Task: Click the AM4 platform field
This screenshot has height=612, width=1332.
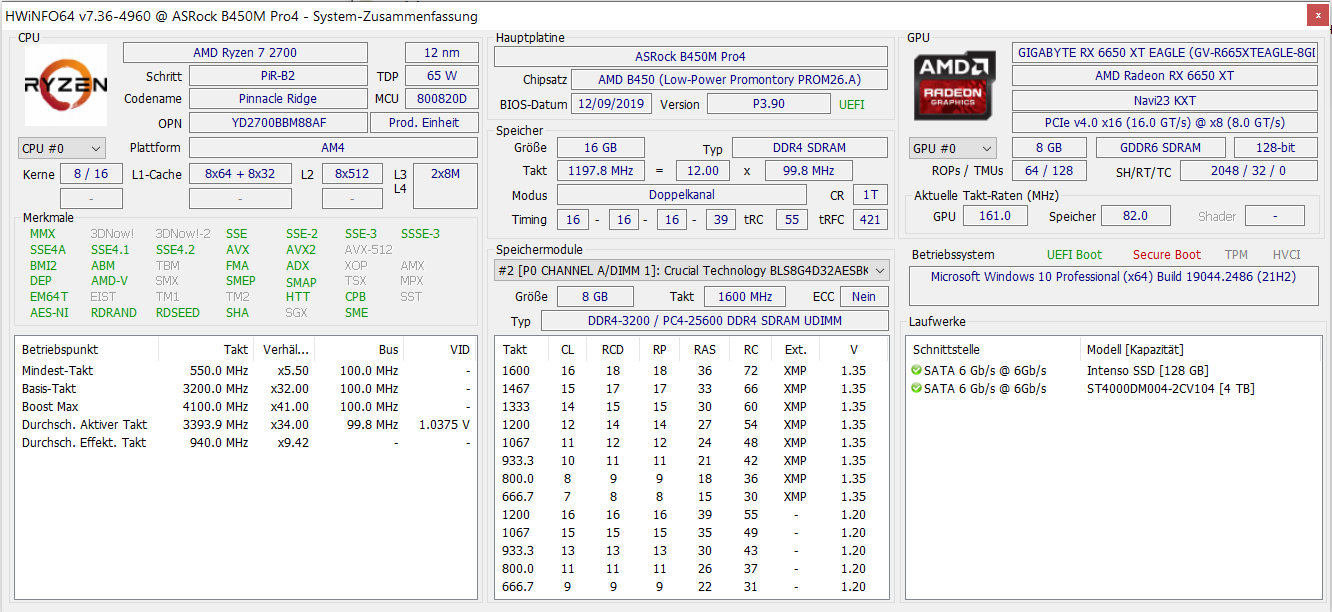Action: pyautogui.click(x=333, y=147)
